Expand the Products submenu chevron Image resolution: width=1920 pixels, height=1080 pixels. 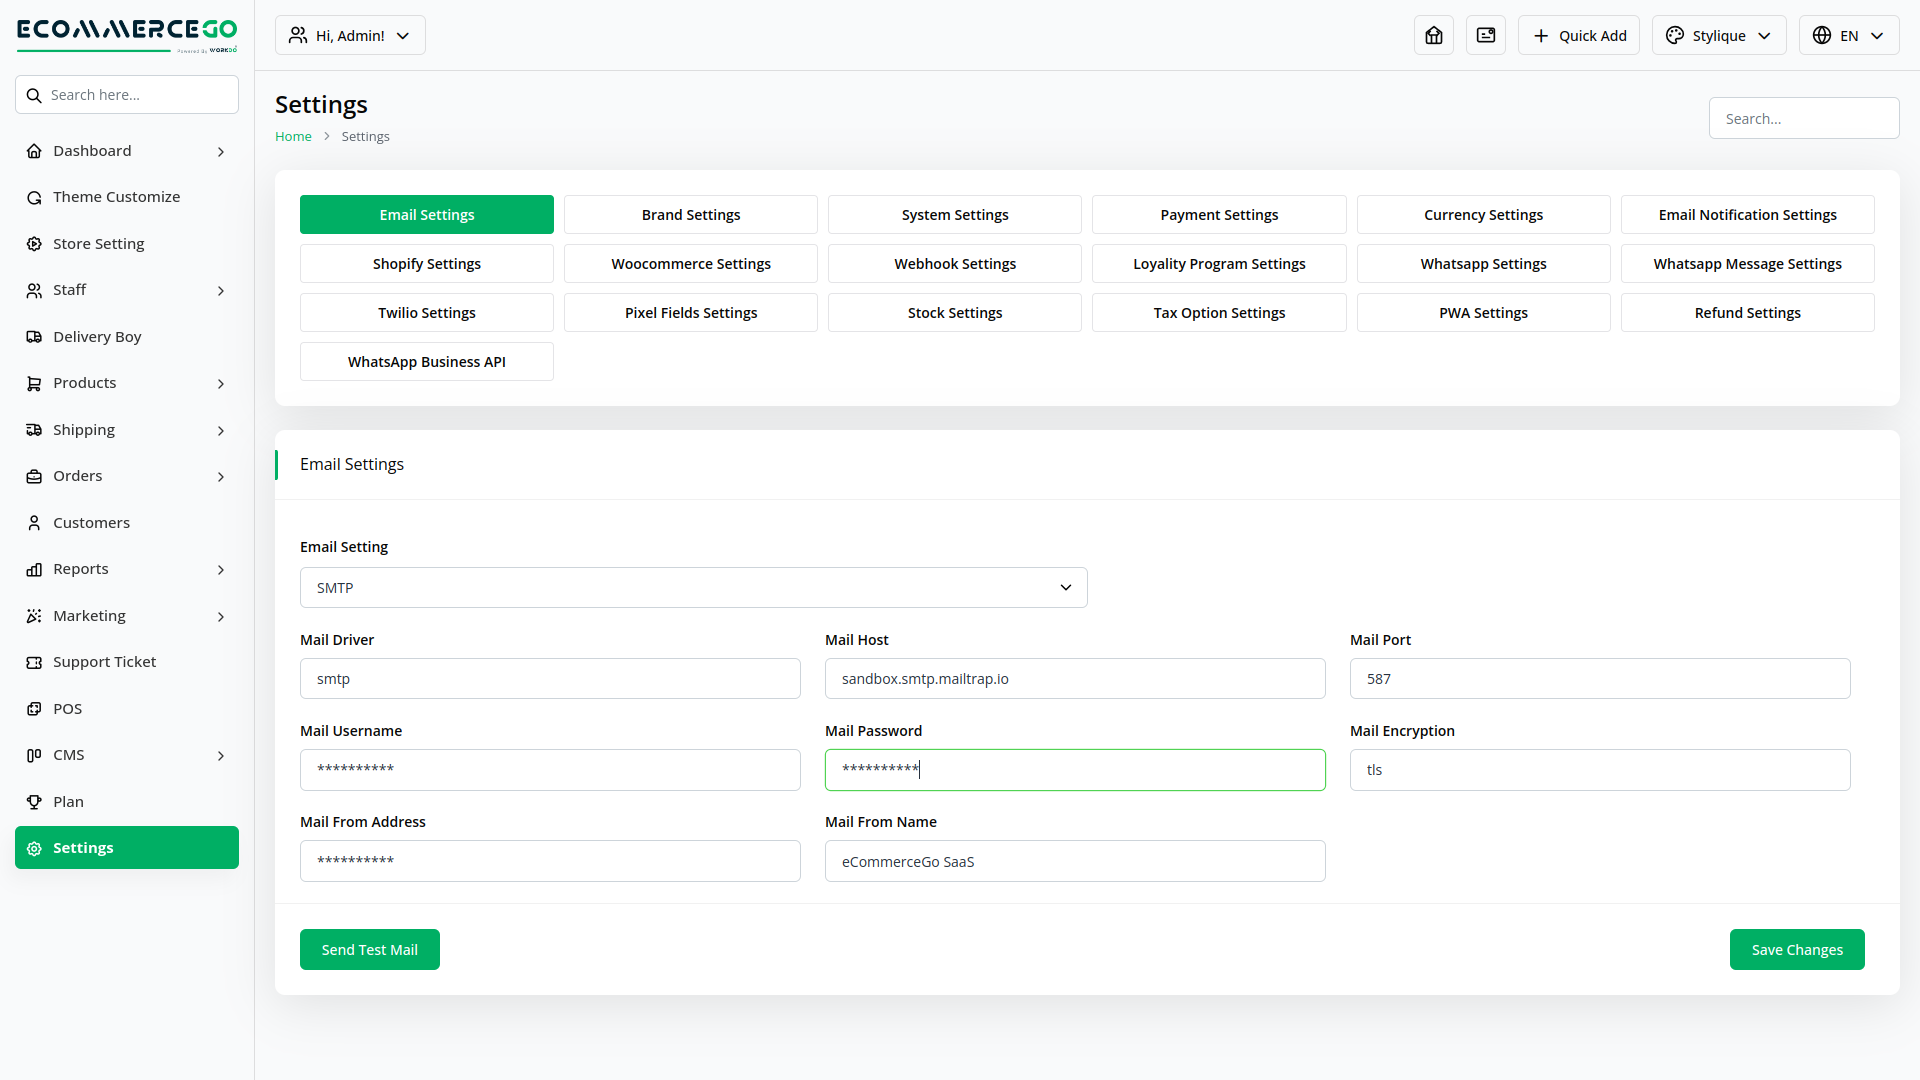[221, 384]
